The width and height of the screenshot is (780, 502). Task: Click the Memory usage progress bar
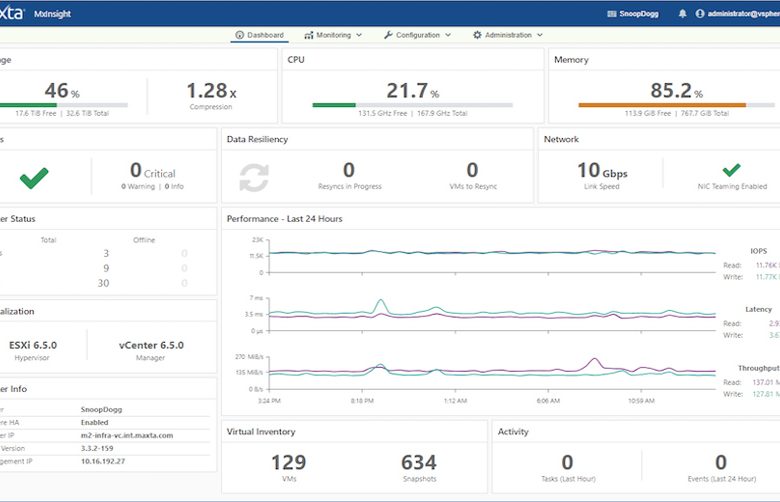pos(677,105)
